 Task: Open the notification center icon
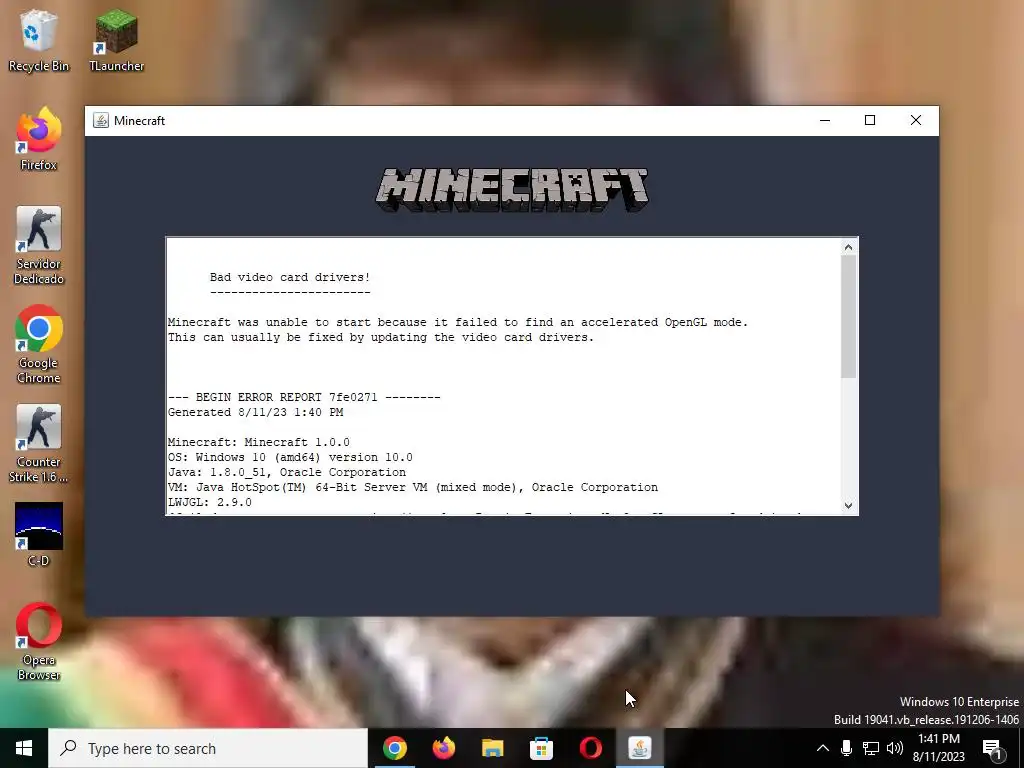tap(992, 750)
